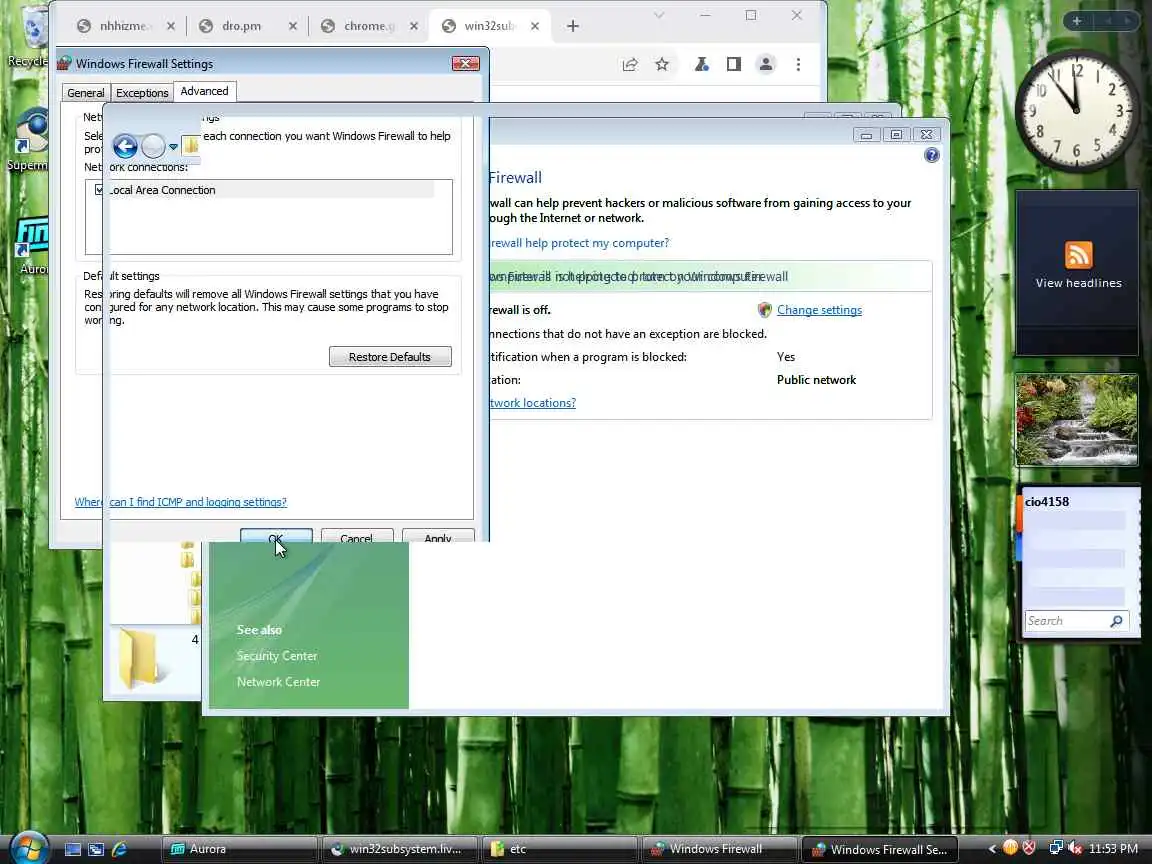The height and width of the screenshot is (864, 1152).
Task: Click the Explorer back arrow button
Action: (125, 146)
